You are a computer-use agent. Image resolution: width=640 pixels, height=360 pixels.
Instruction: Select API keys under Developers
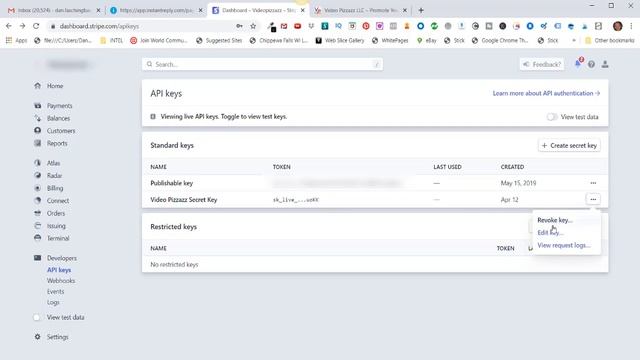pos(59,270)
